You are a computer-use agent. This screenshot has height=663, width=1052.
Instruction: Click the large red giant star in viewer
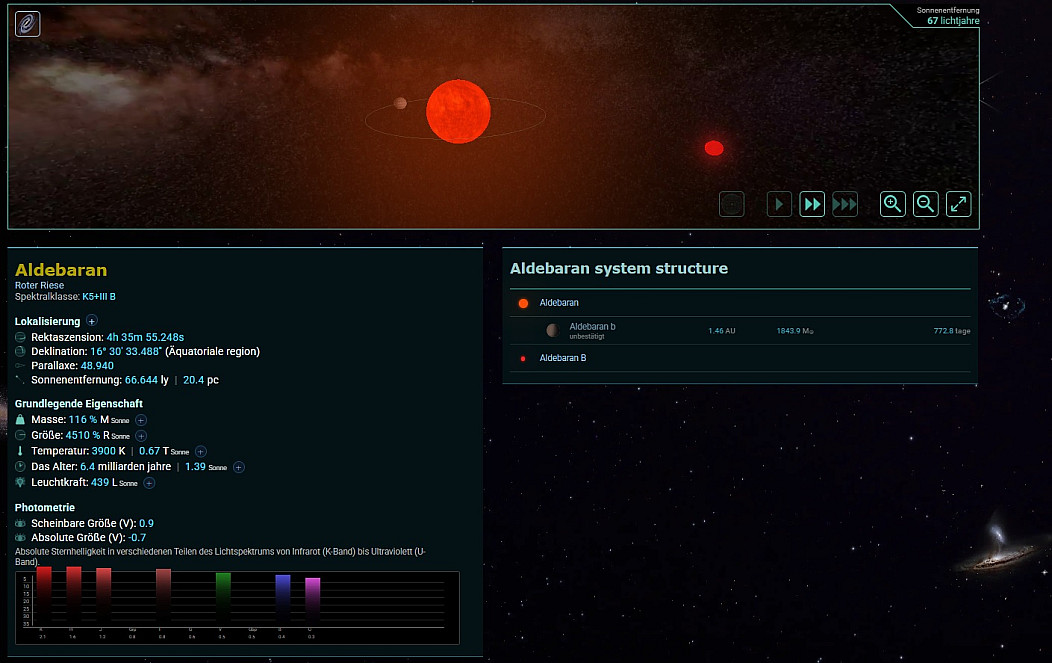click(458, 112)
